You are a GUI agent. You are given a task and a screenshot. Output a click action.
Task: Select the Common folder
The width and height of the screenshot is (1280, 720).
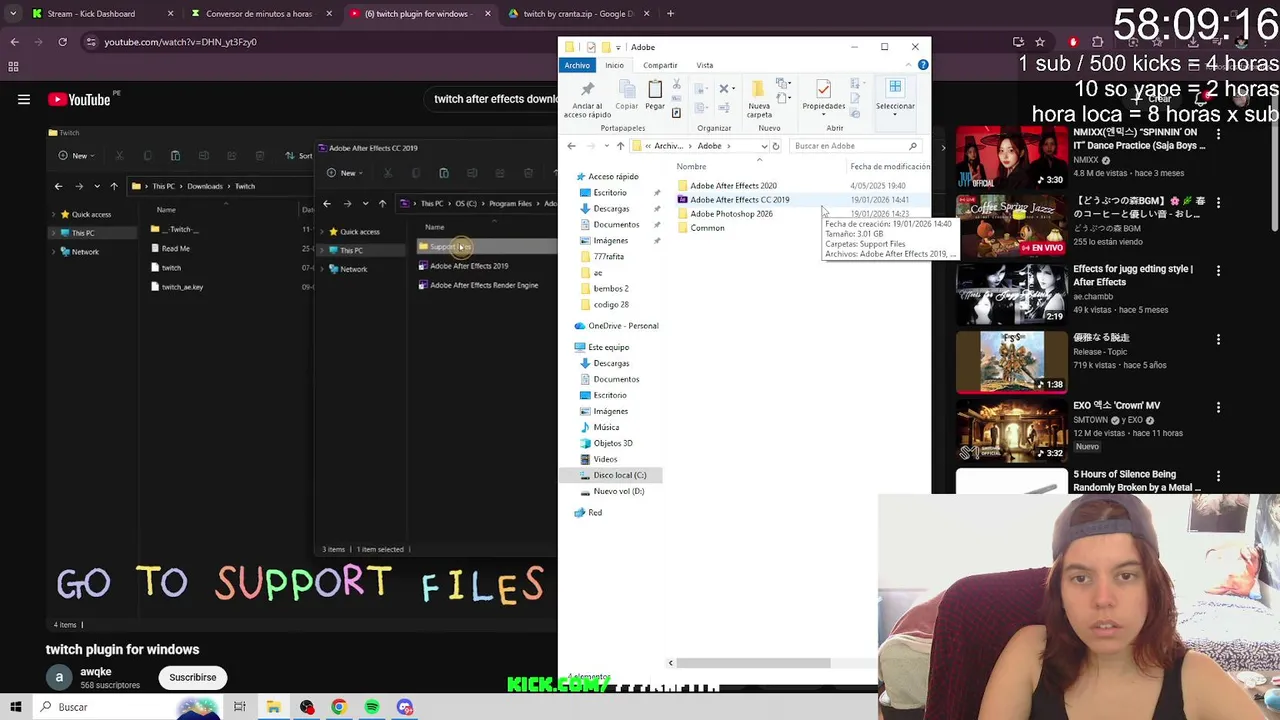click(x=707, y=228)
